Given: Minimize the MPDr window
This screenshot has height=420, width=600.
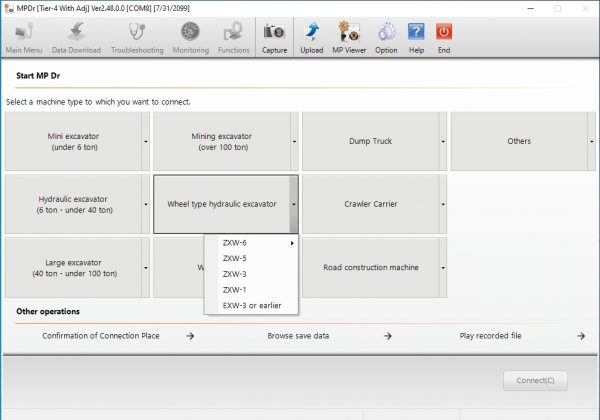Looking at the screenshot, I should 530,8.
